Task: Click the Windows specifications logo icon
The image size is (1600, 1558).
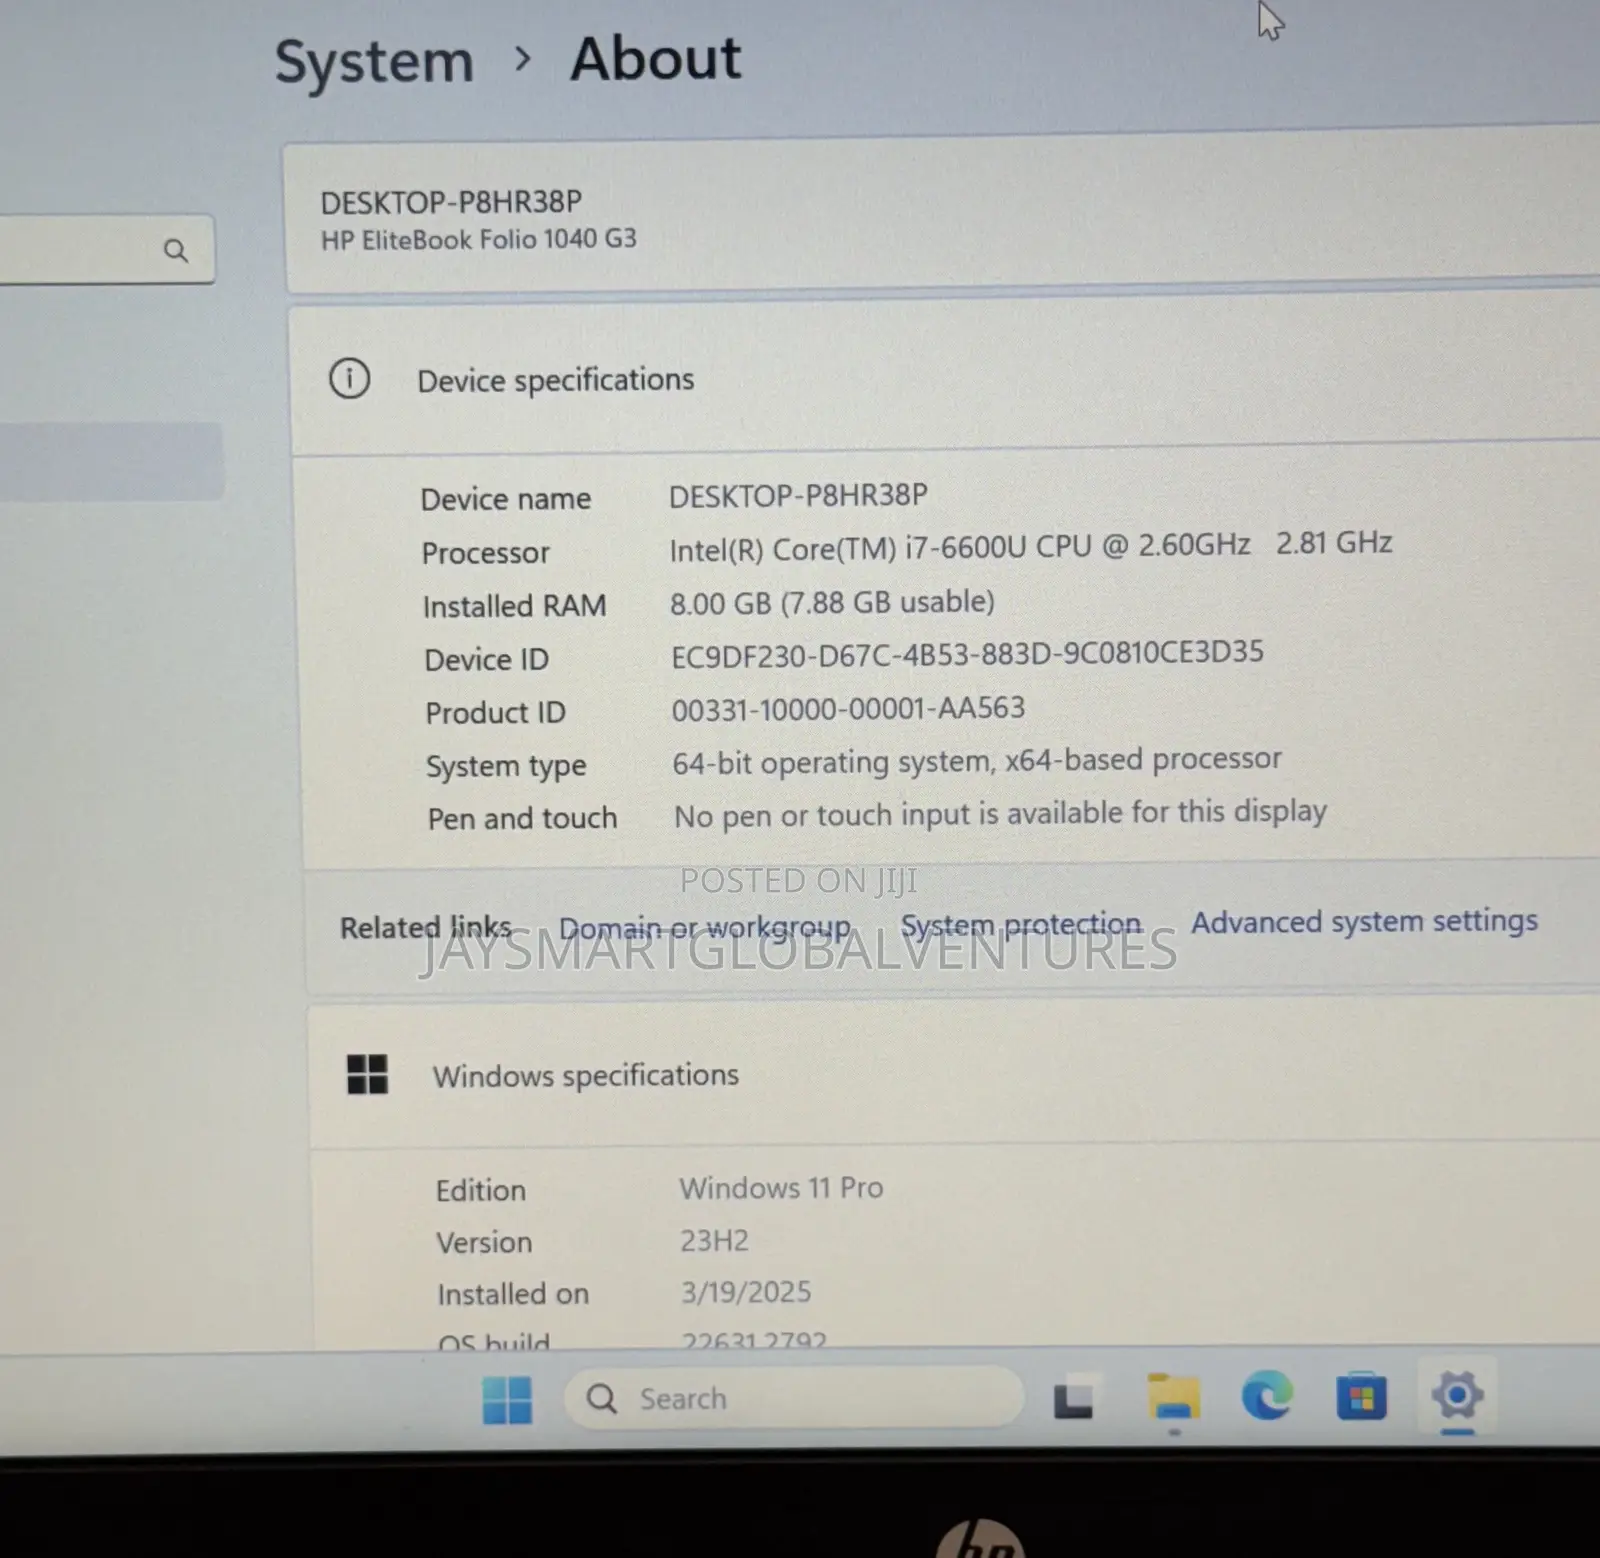Action: coord(367,1075)
